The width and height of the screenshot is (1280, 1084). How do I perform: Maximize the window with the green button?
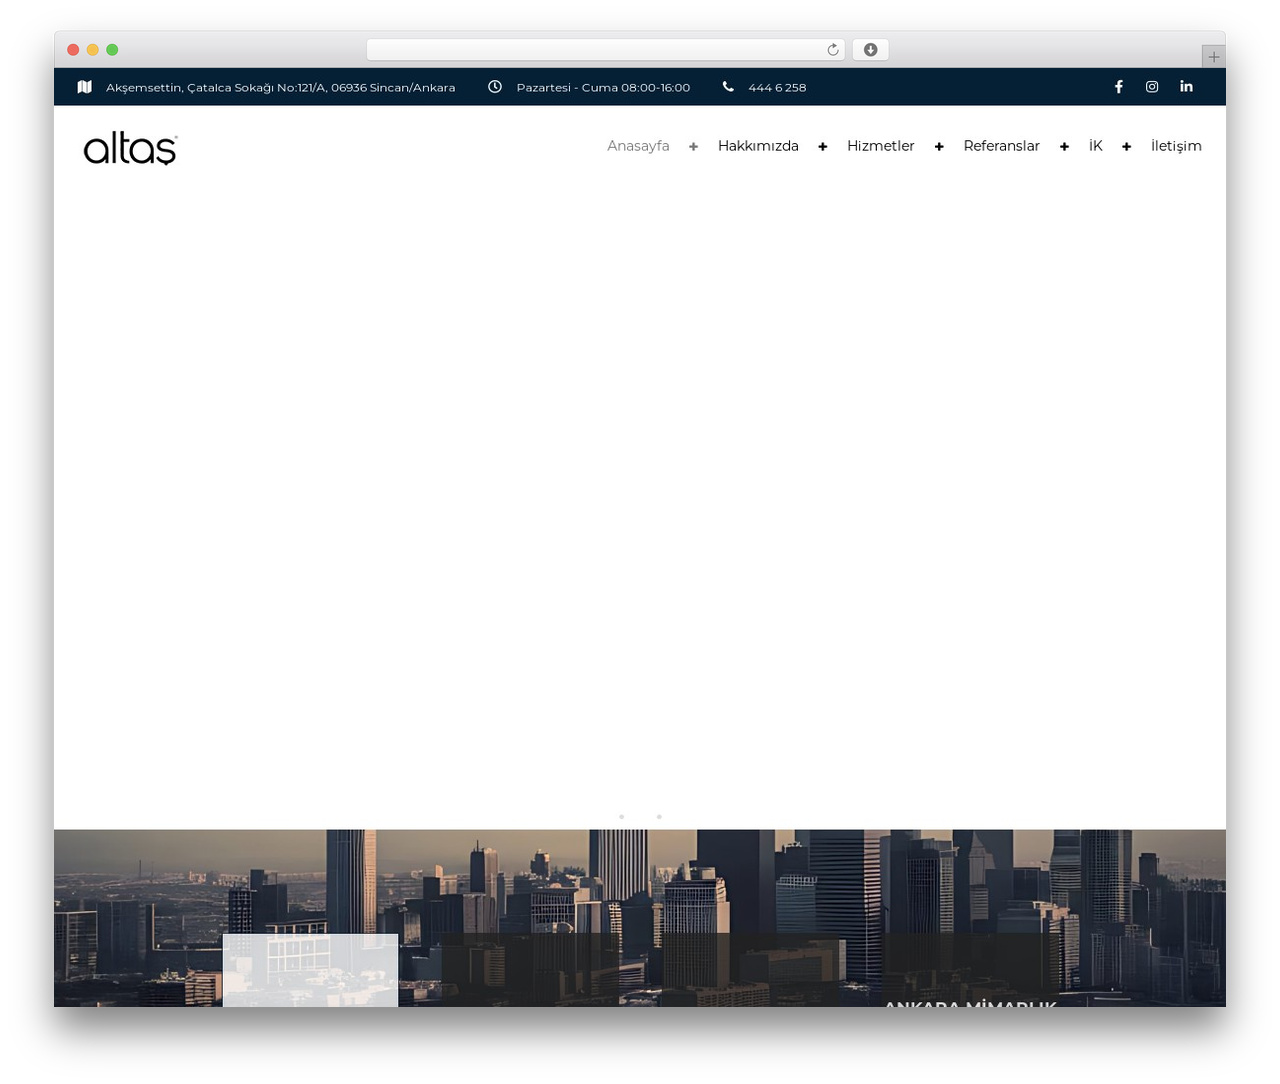(112, 50)
